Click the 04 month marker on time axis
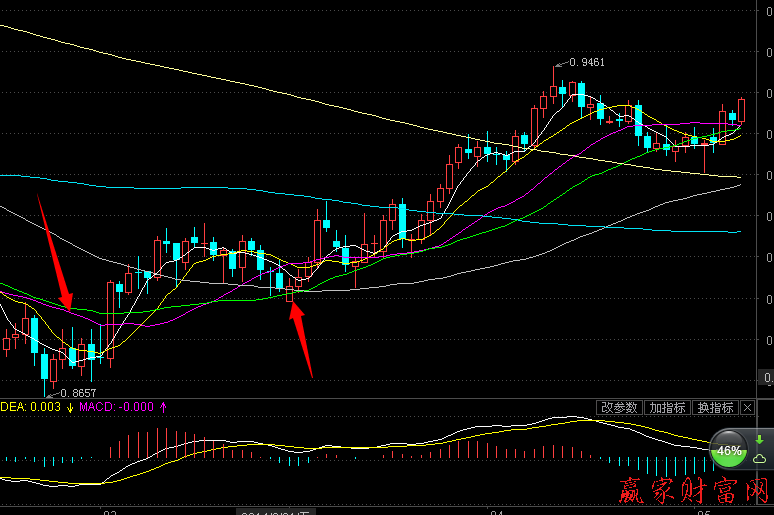The image size is (774, 515). [497, 511]
